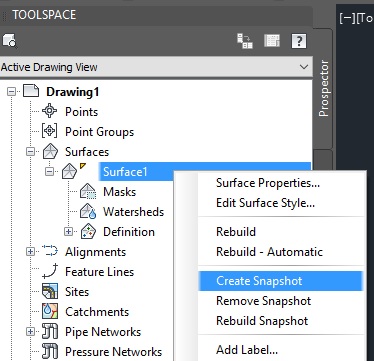Image resolution: width=374 pixels, height=361 pixels.
Task: Select the Feature Lines tree item
Action: pyautogui.click(x=99, y=272)
